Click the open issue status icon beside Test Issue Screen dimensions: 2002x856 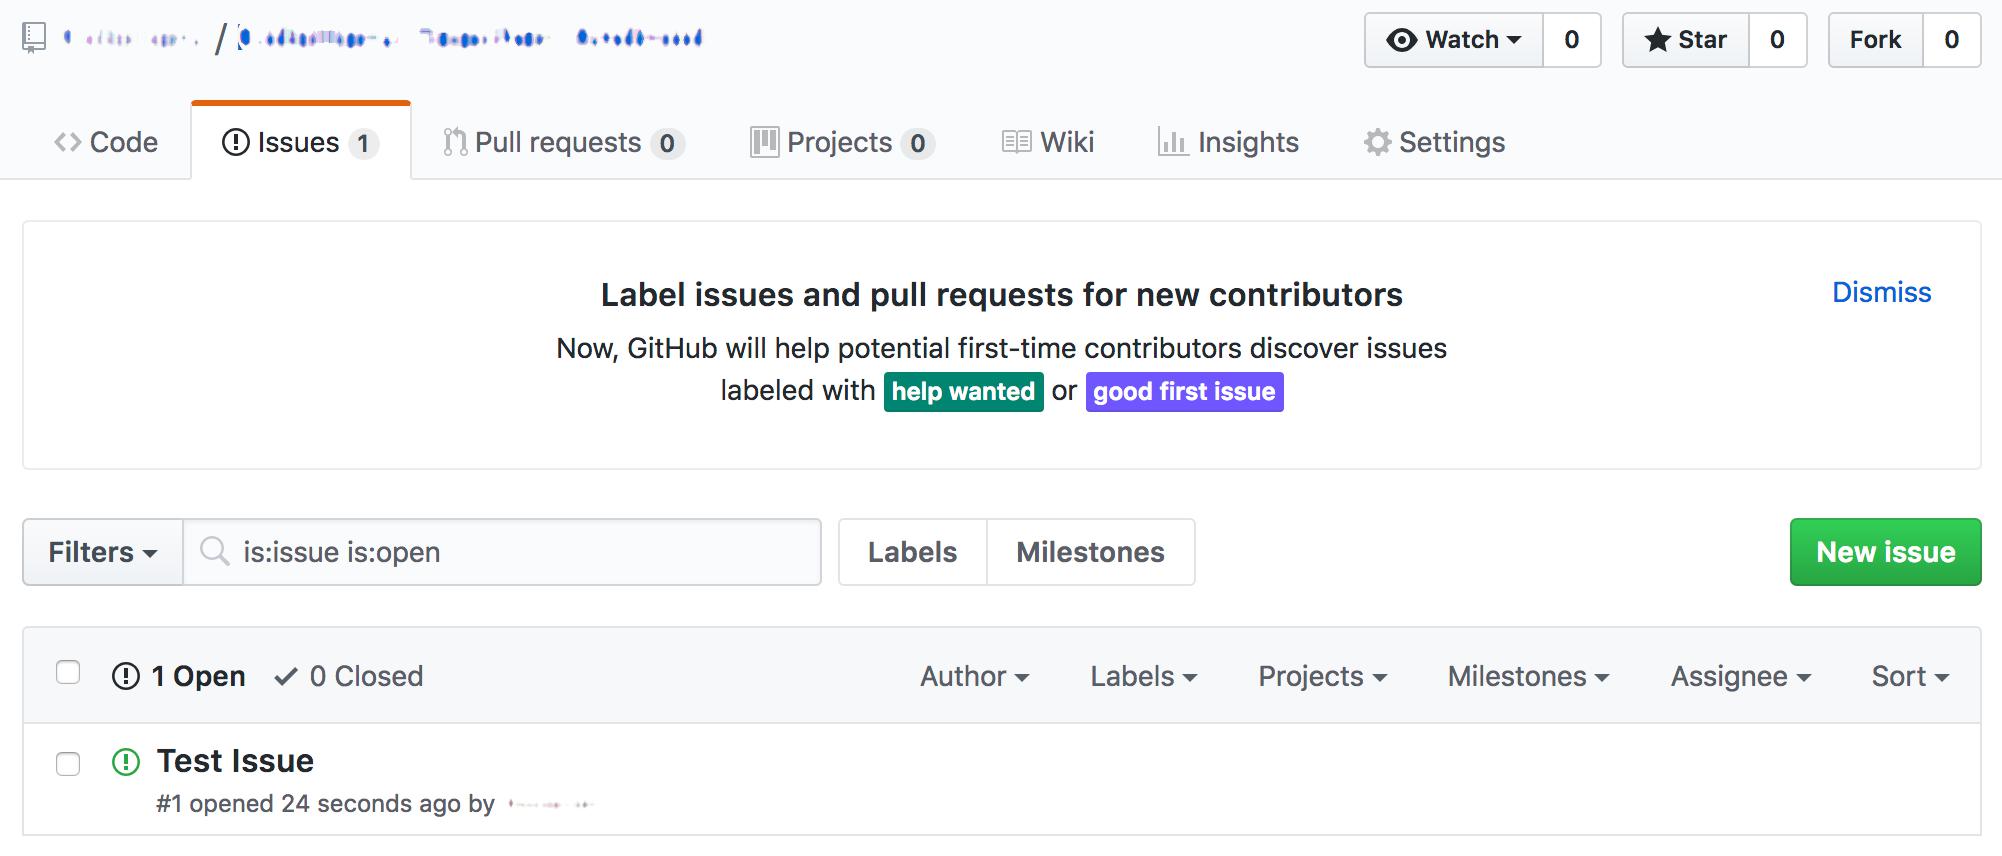coord(126,762)
